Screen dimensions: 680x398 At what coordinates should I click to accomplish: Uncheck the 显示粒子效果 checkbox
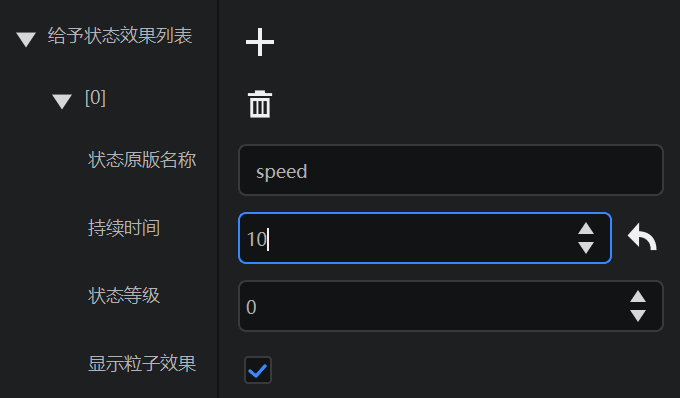[258, 370]
